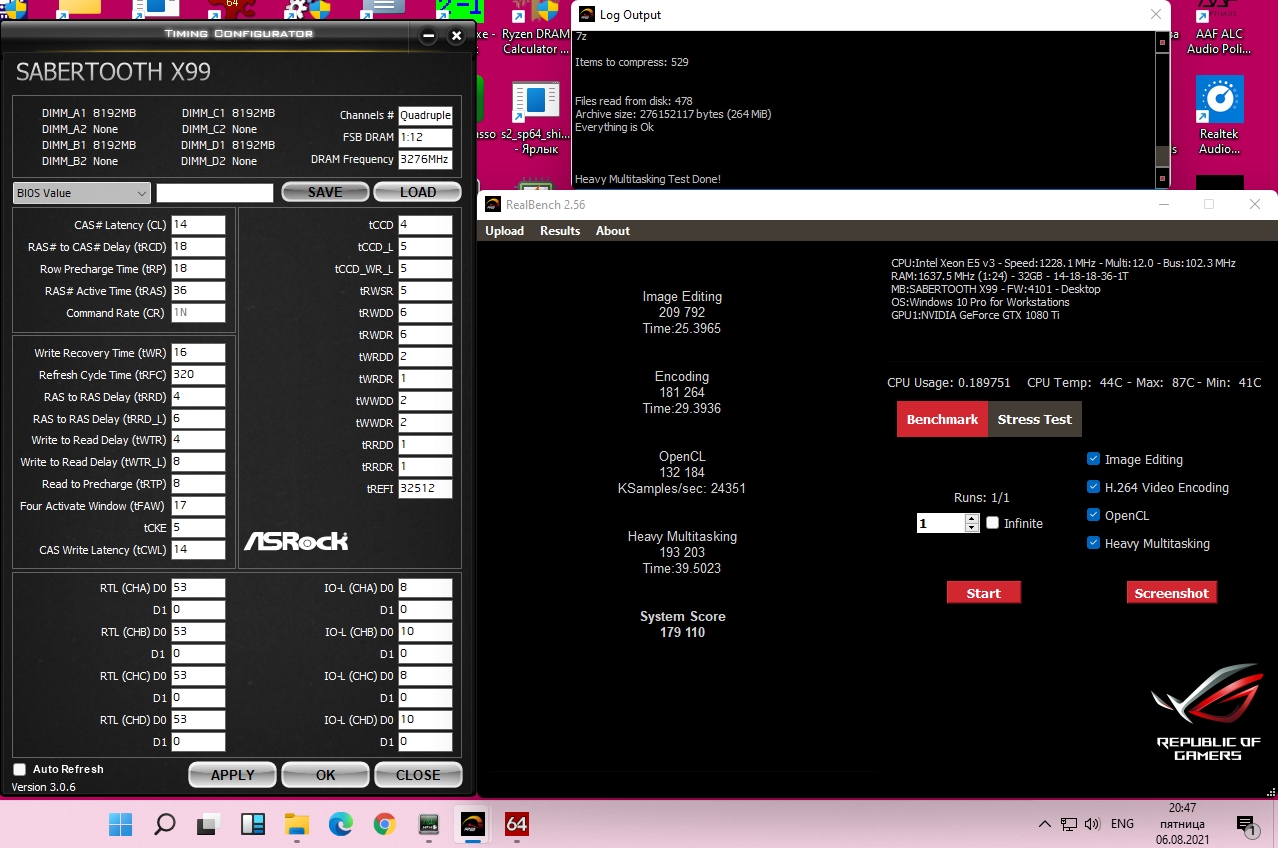Increase Runs count with up arrow

tap(972, 518)
